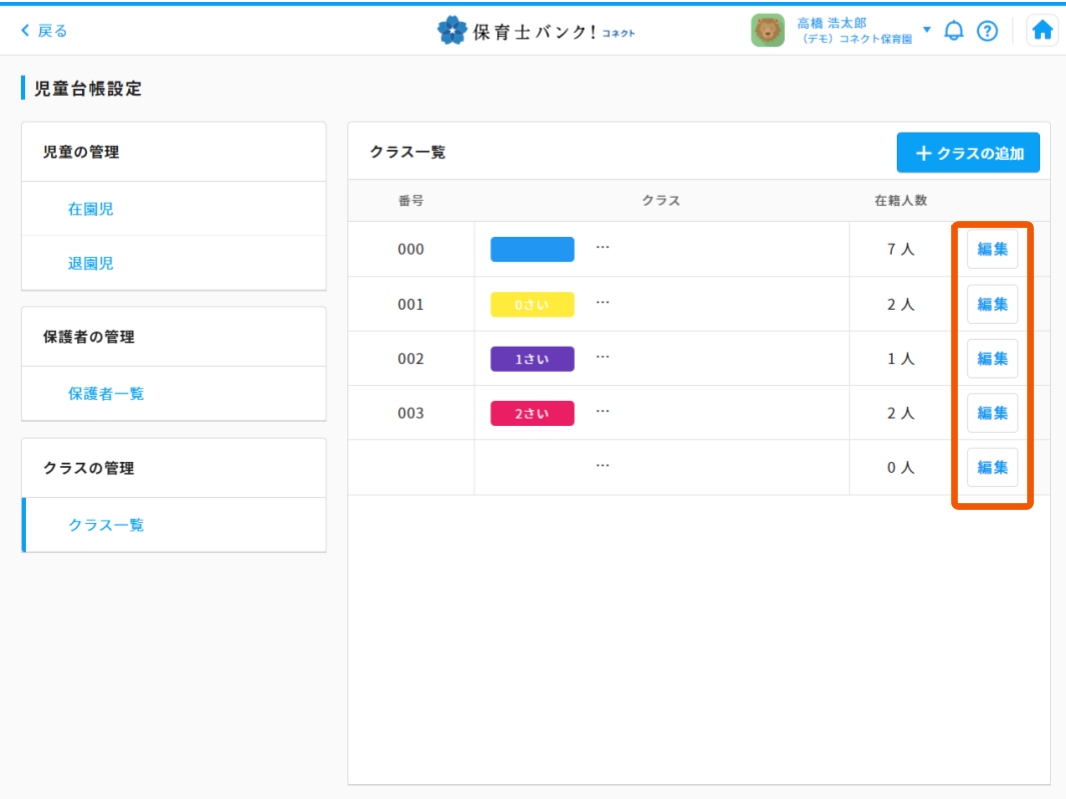Click 編集 for the 1さい class

pos(992,358)
